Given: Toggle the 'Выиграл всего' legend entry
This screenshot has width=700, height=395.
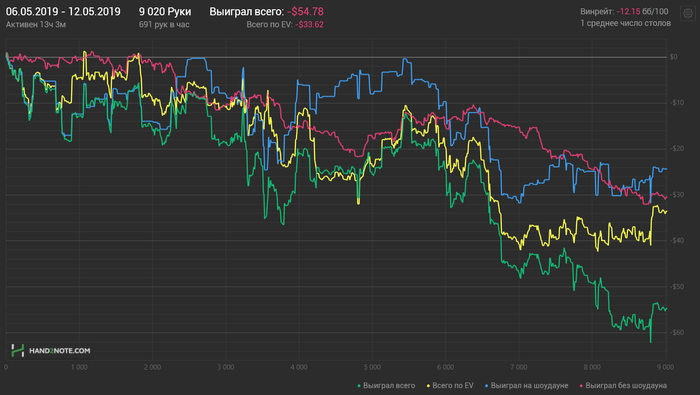Looking at the screenshot, I should pos(387,386).
